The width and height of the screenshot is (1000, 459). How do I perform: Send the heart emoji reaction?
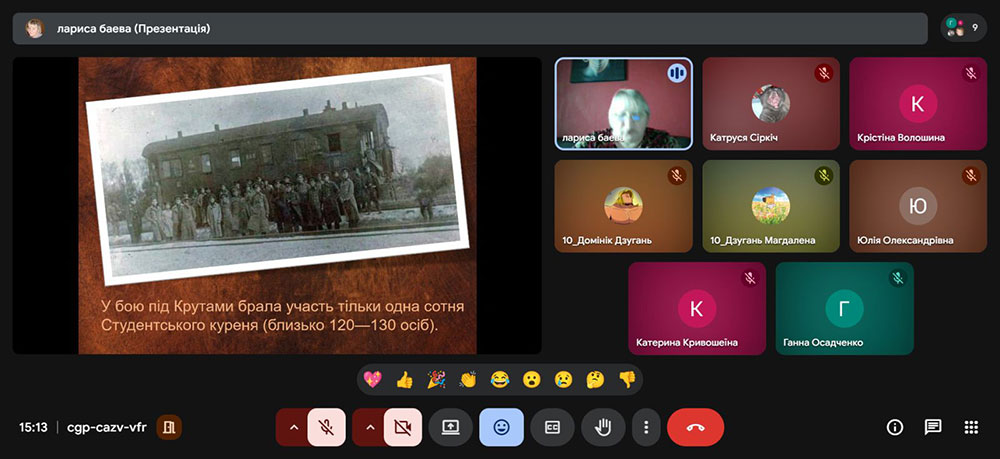(372, 379)
